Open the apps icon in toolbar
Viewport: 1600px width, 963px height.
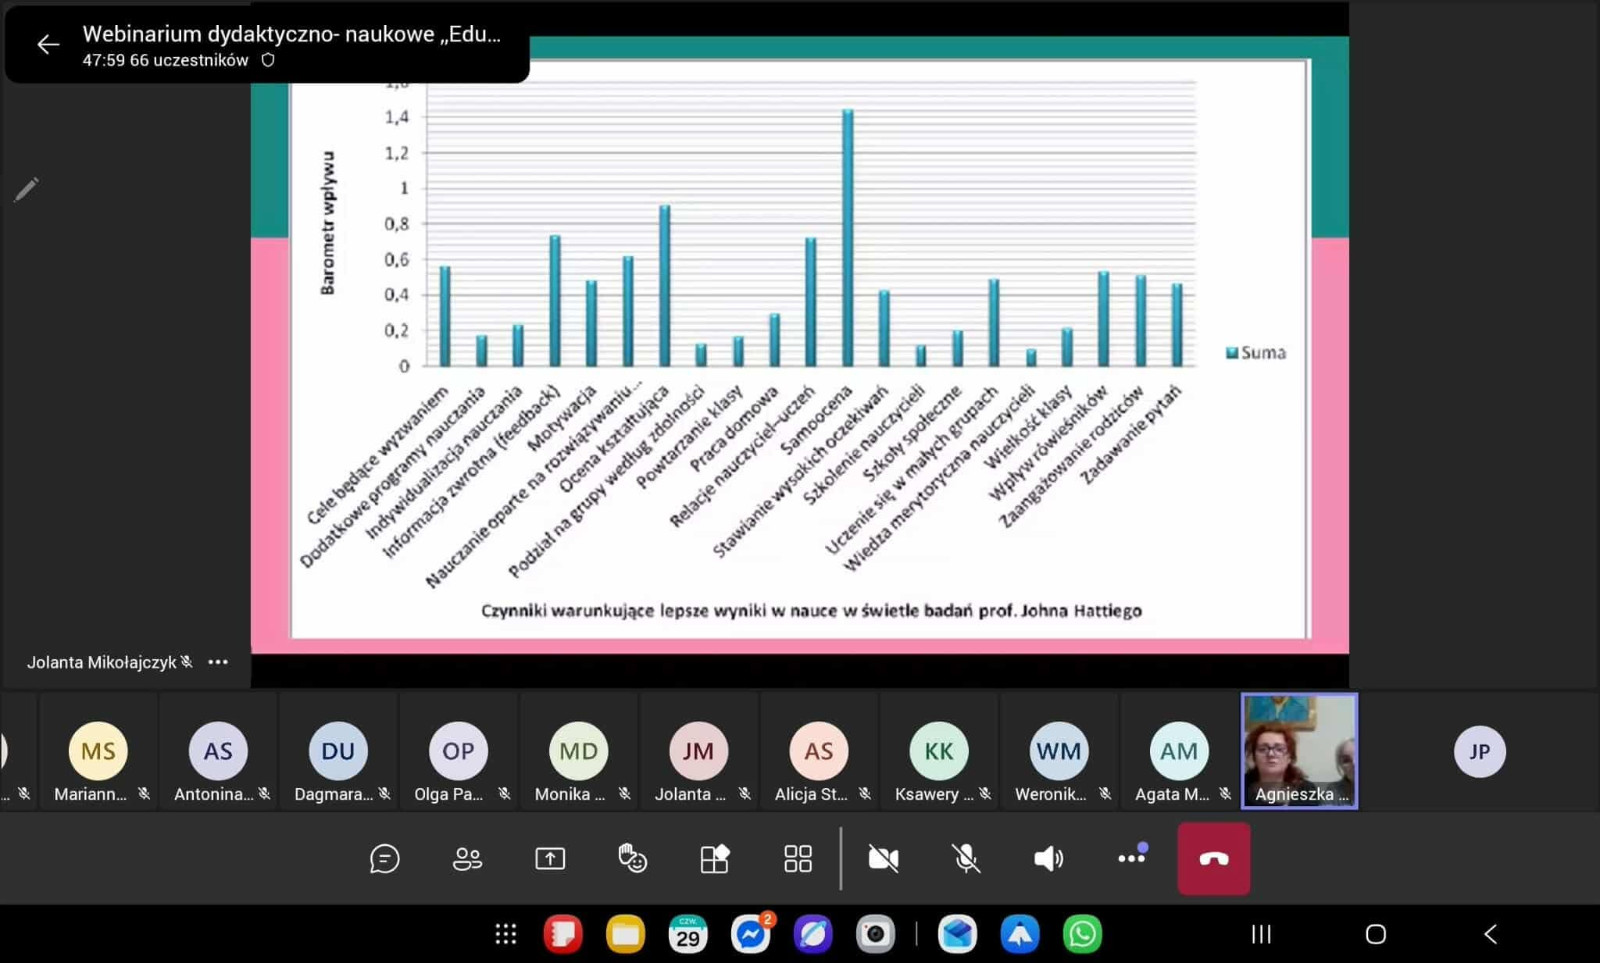coord(715,859)
